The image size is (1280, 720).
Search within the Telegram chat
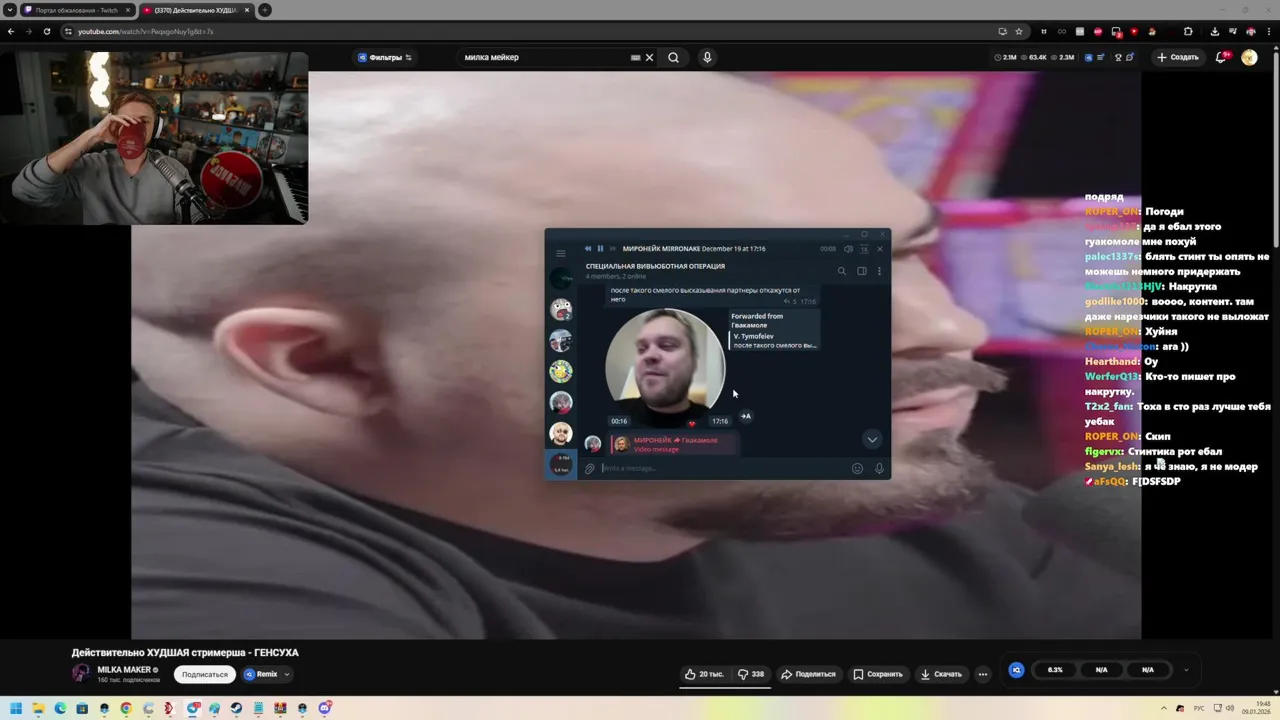tap(842, 271)
